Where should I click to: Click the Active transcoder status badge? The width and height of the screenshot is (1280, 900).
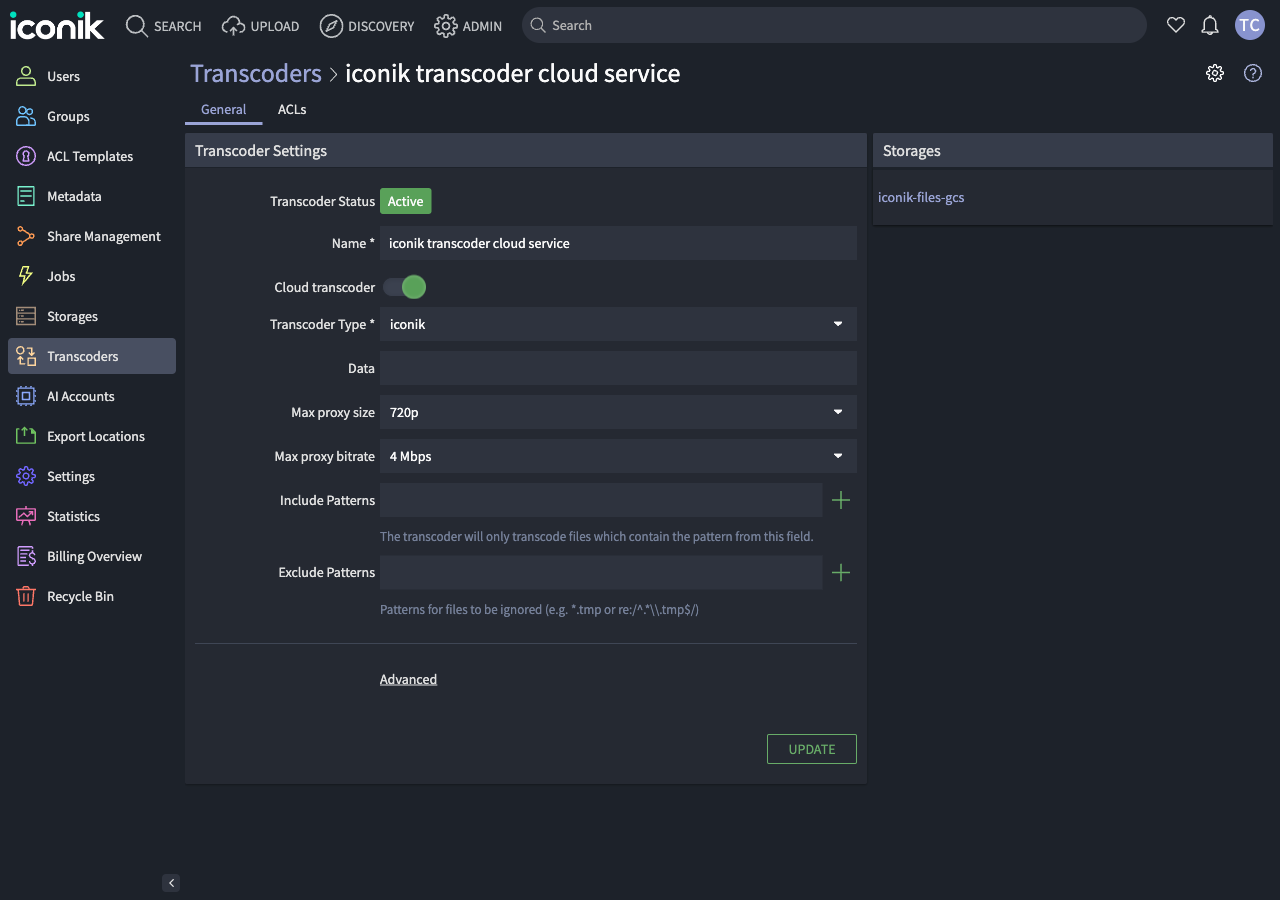[x=405, y=201]
